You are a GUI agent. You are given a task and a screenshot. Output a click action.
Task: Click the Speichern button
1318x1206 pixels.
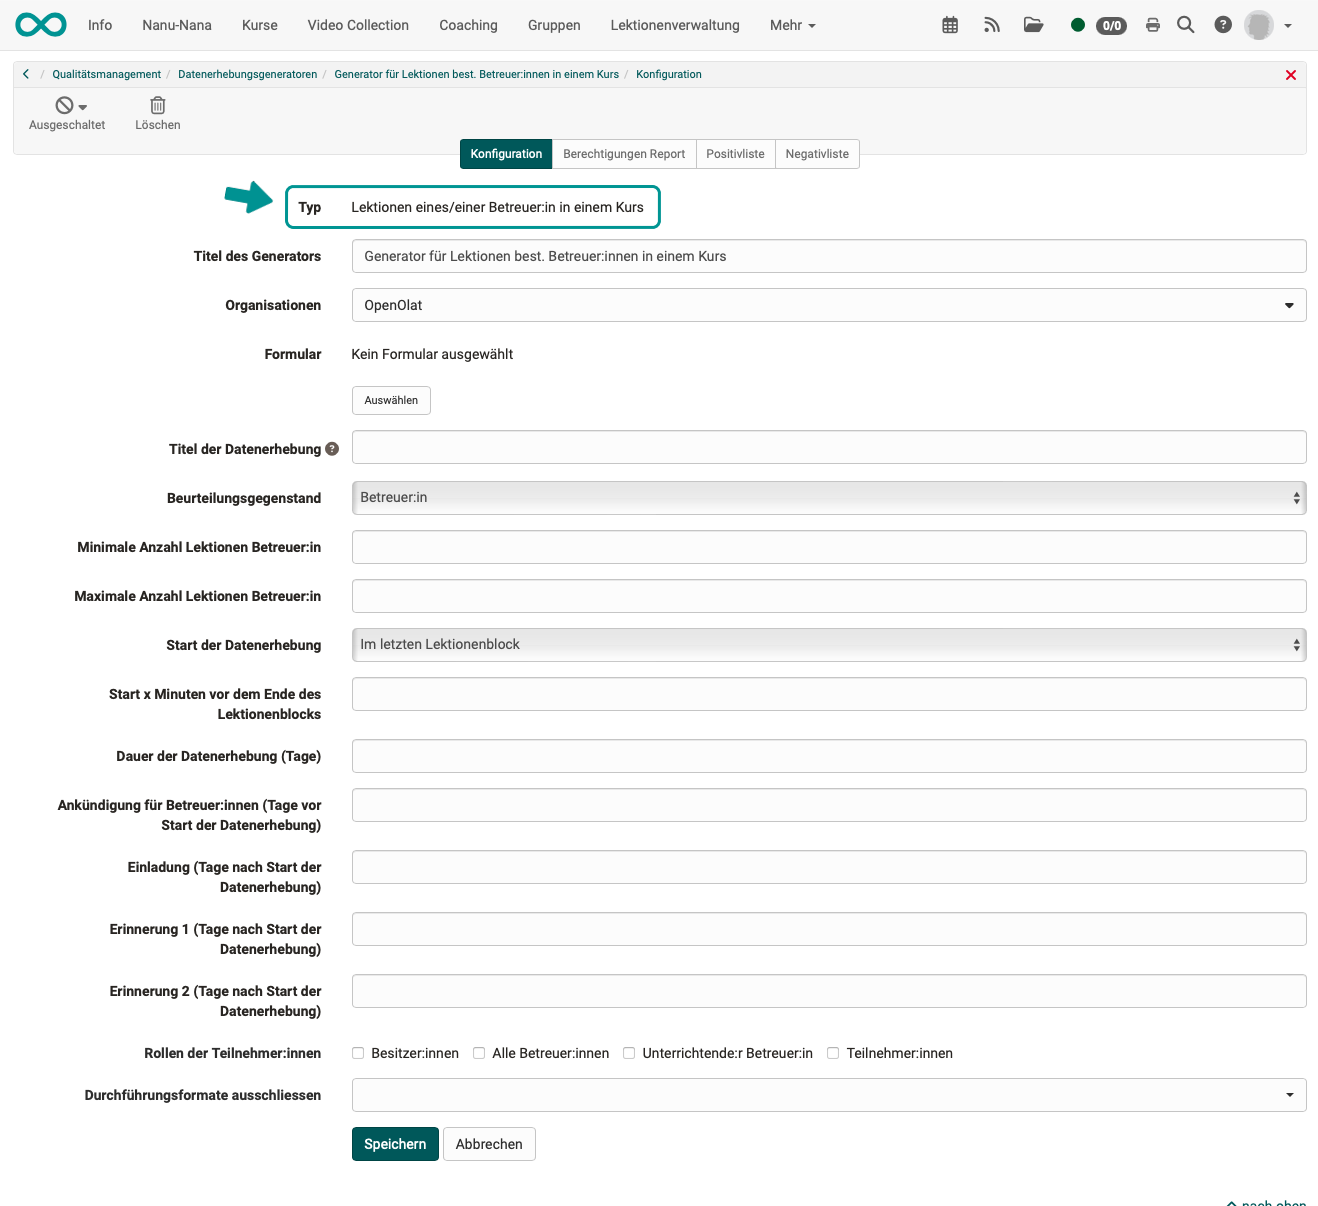pos(394,1144)
